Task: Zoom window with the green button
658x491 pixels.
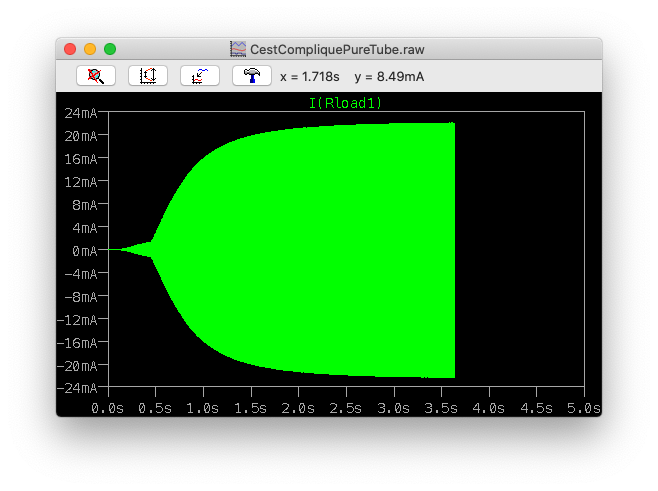Action: [x=110, y=49]
